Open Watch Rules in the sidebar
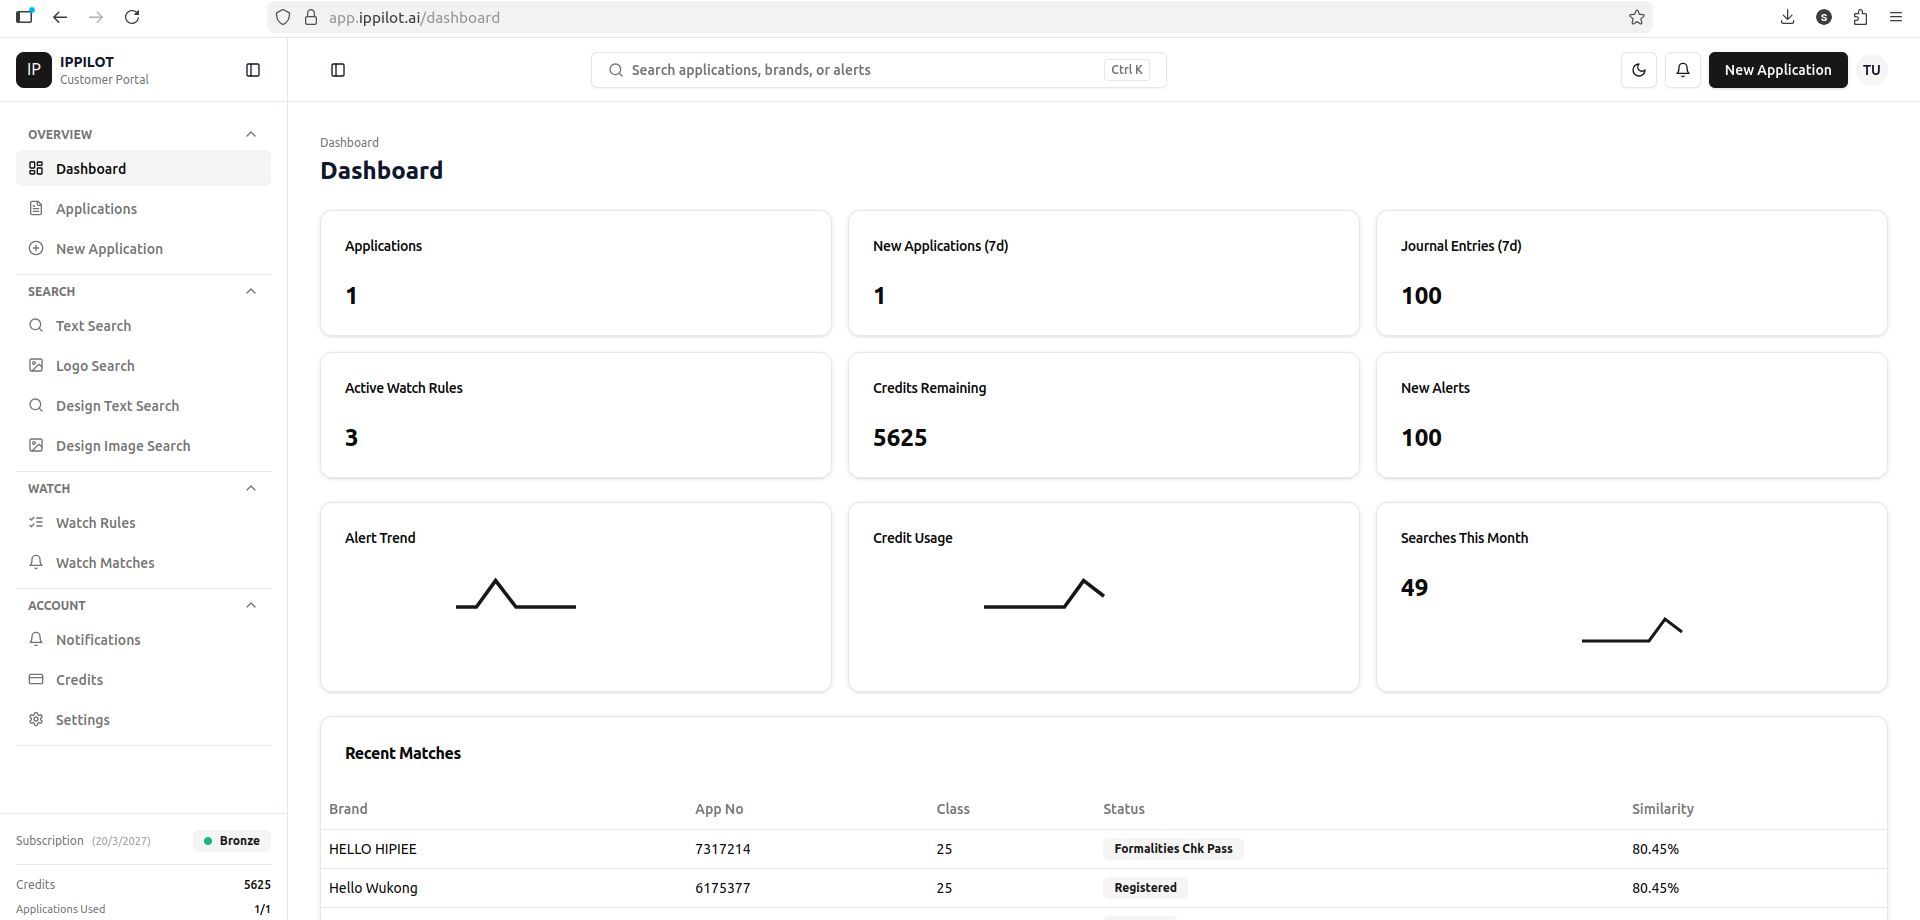1920x920 pixels. 95,523
